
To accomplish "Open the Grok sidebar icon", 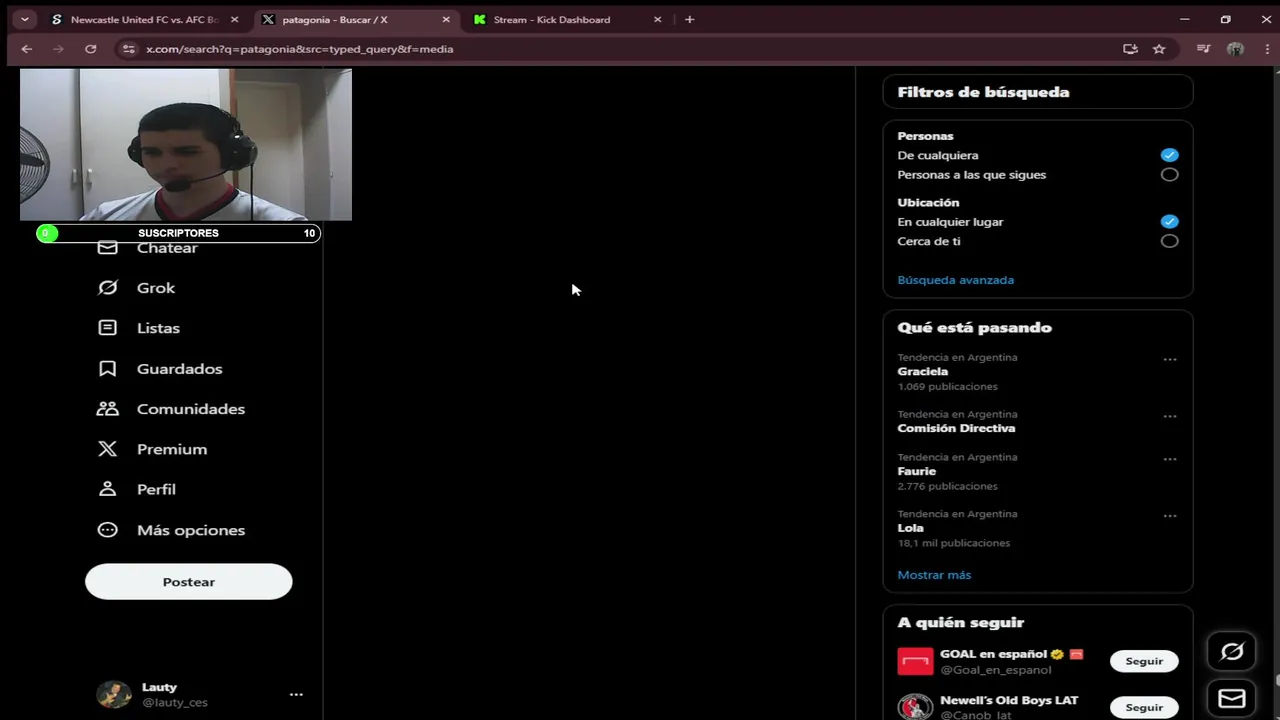I will (107, 288).
